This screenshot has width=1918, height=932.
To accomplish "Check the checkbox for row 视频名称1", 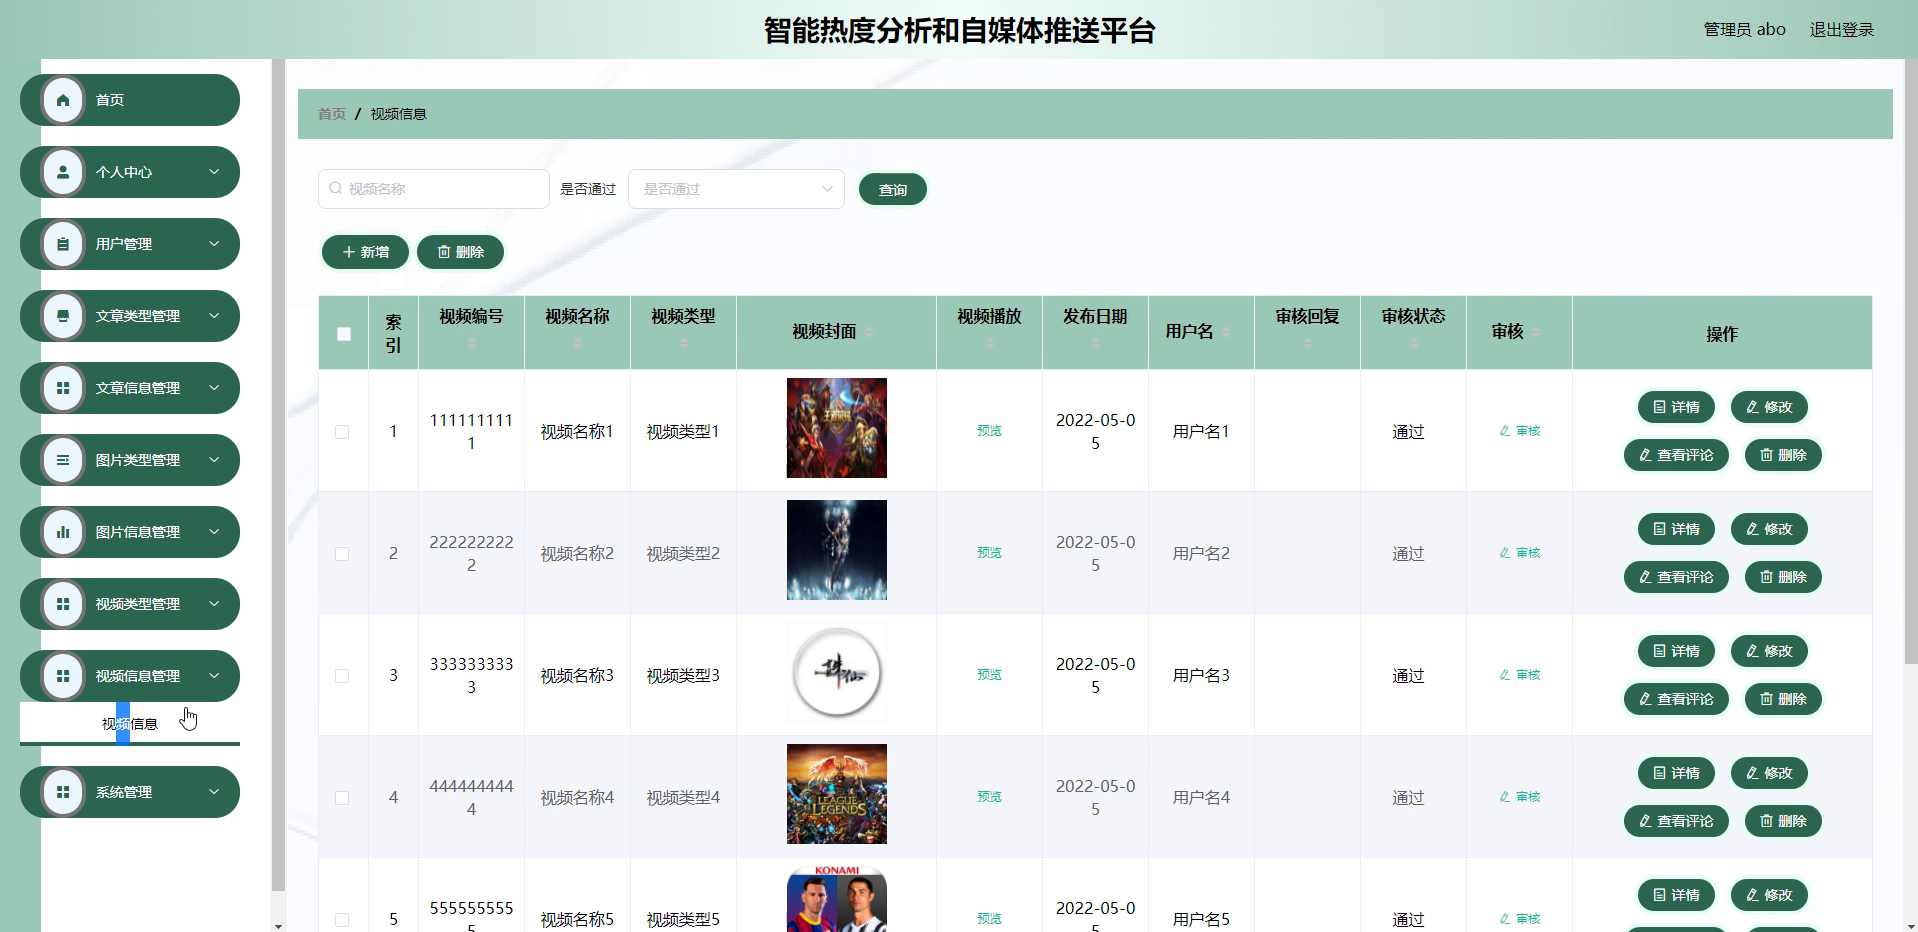I will [342, 432].
